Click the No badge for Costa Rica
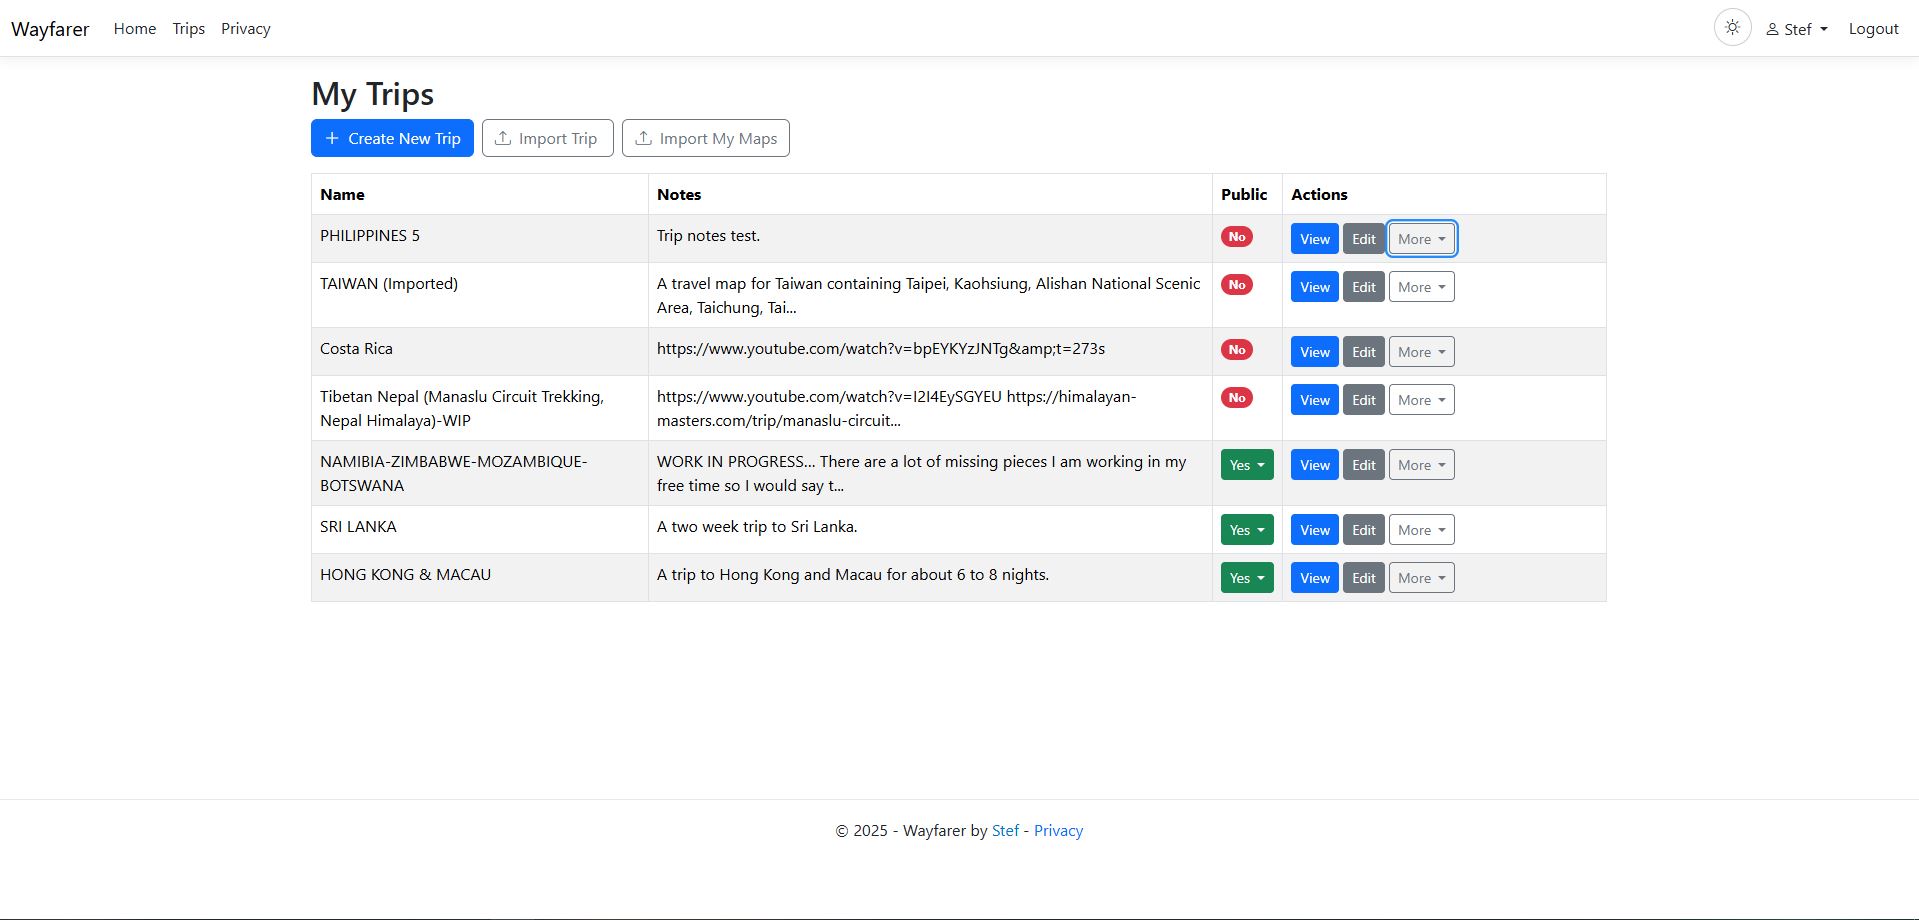 click(x=1237, y=350)
